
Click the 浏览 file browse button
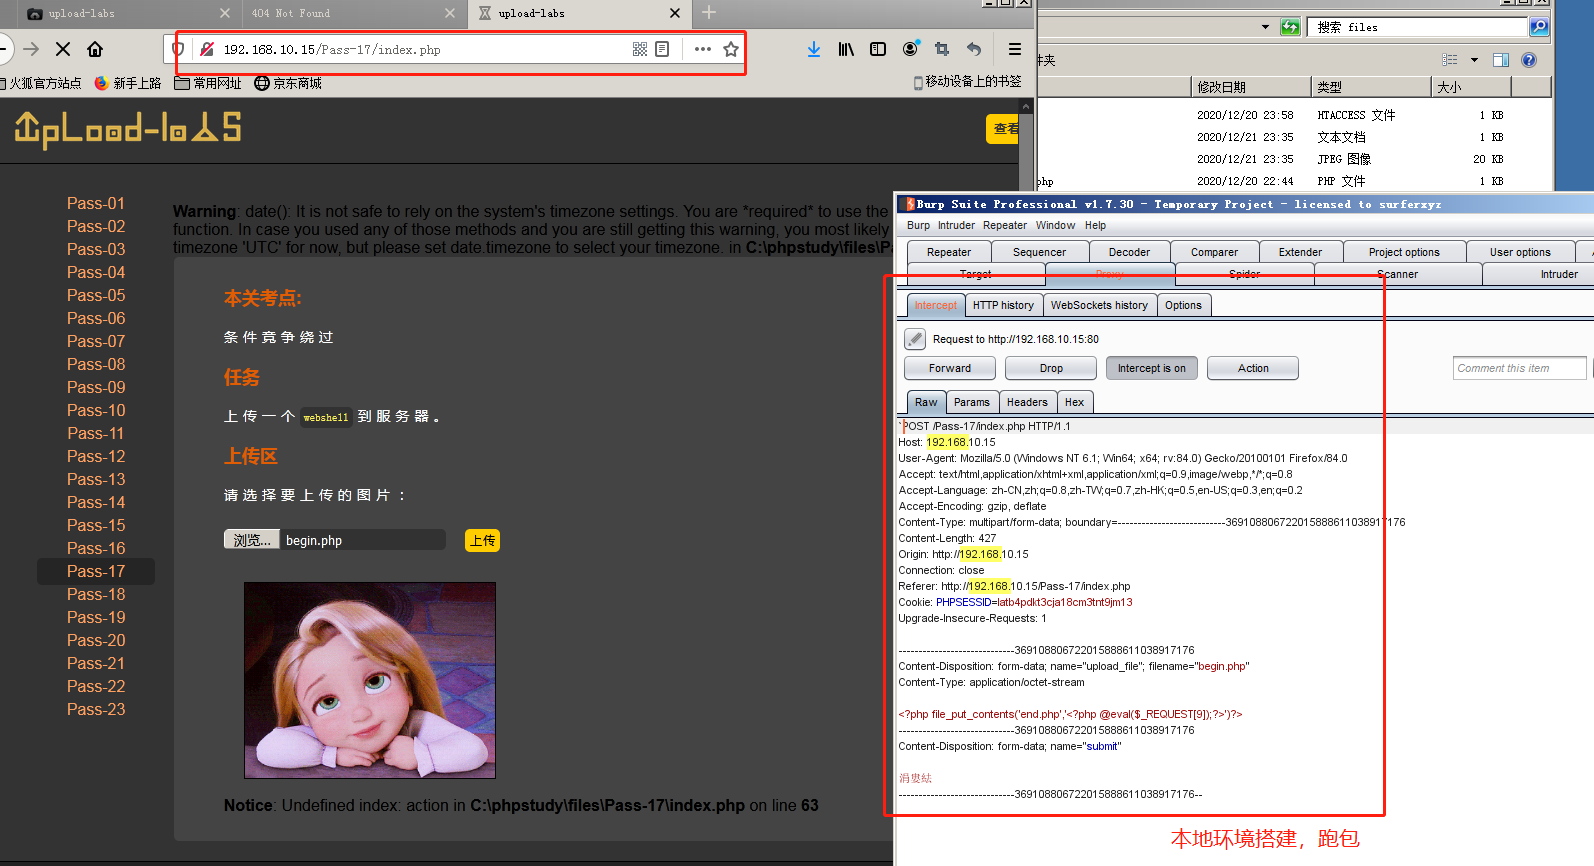pos(252,540)
